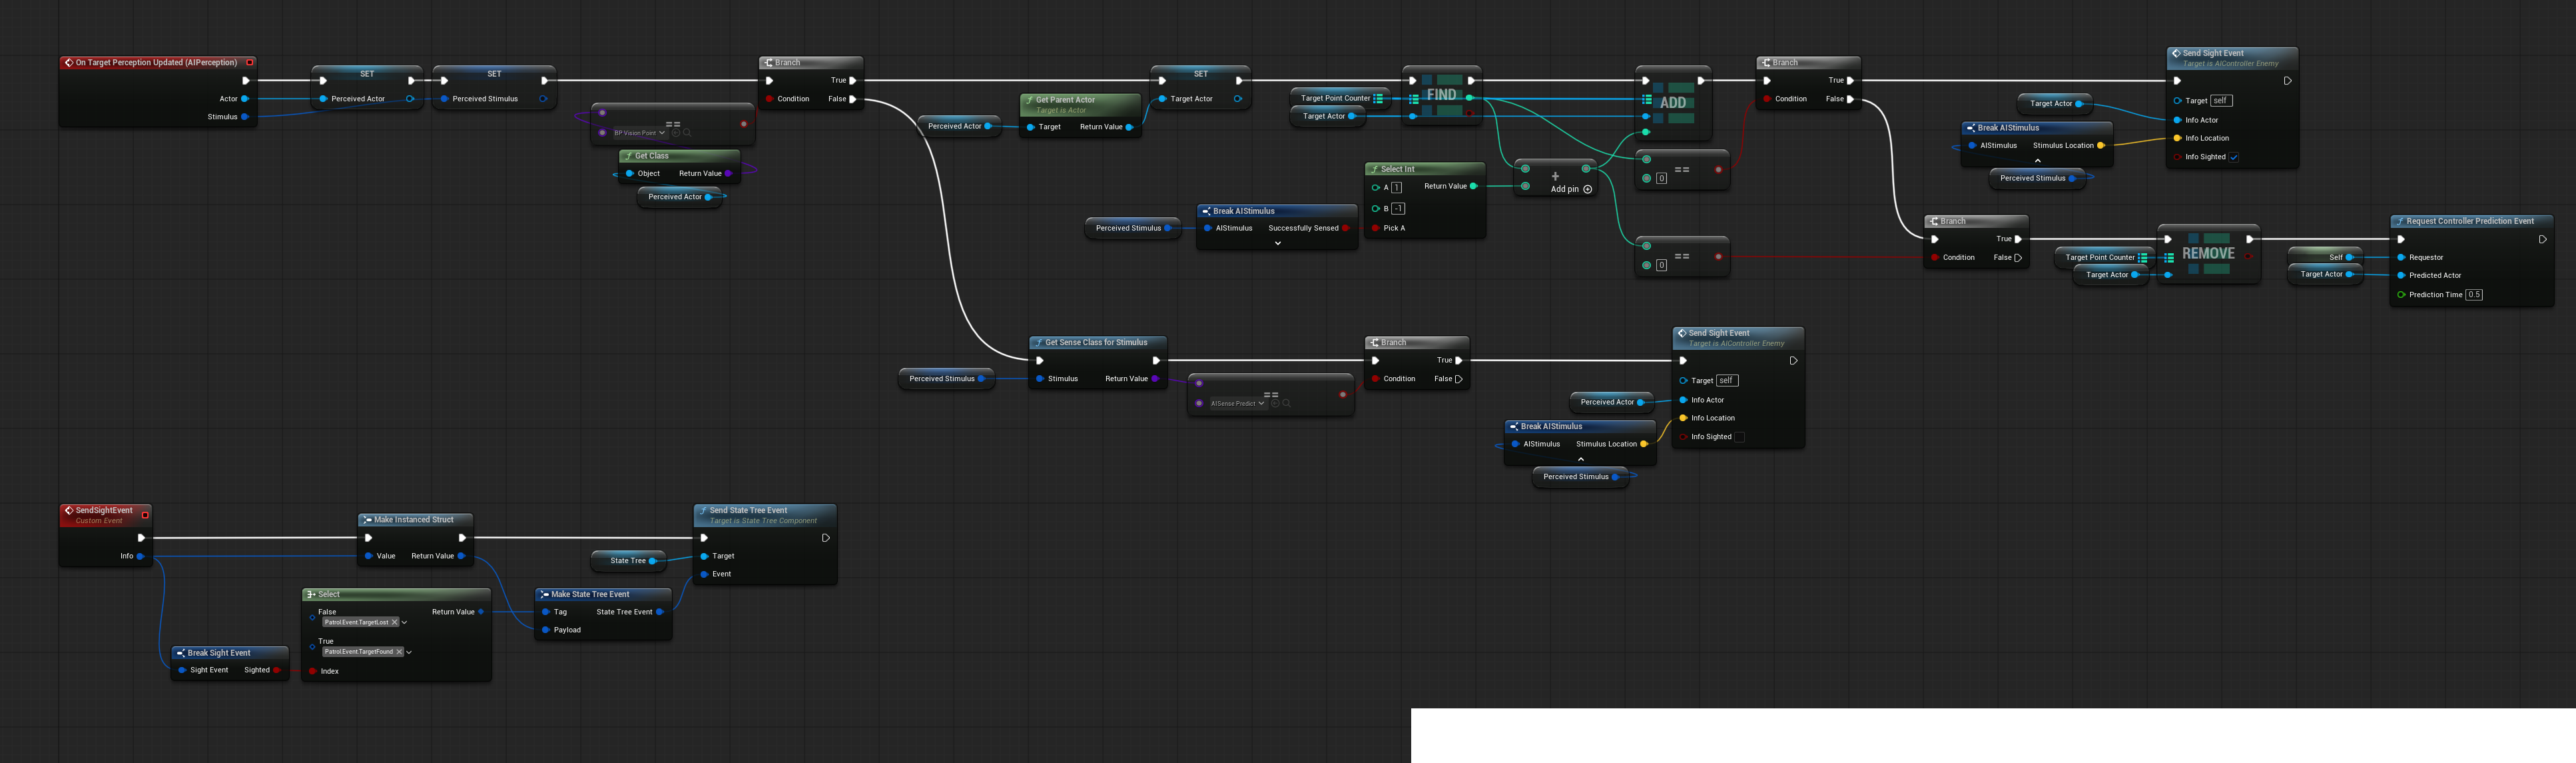This screenshot has width=2576, height=763.
Task: Click the FIND map node icon
Action: [x=1441, y=95]
